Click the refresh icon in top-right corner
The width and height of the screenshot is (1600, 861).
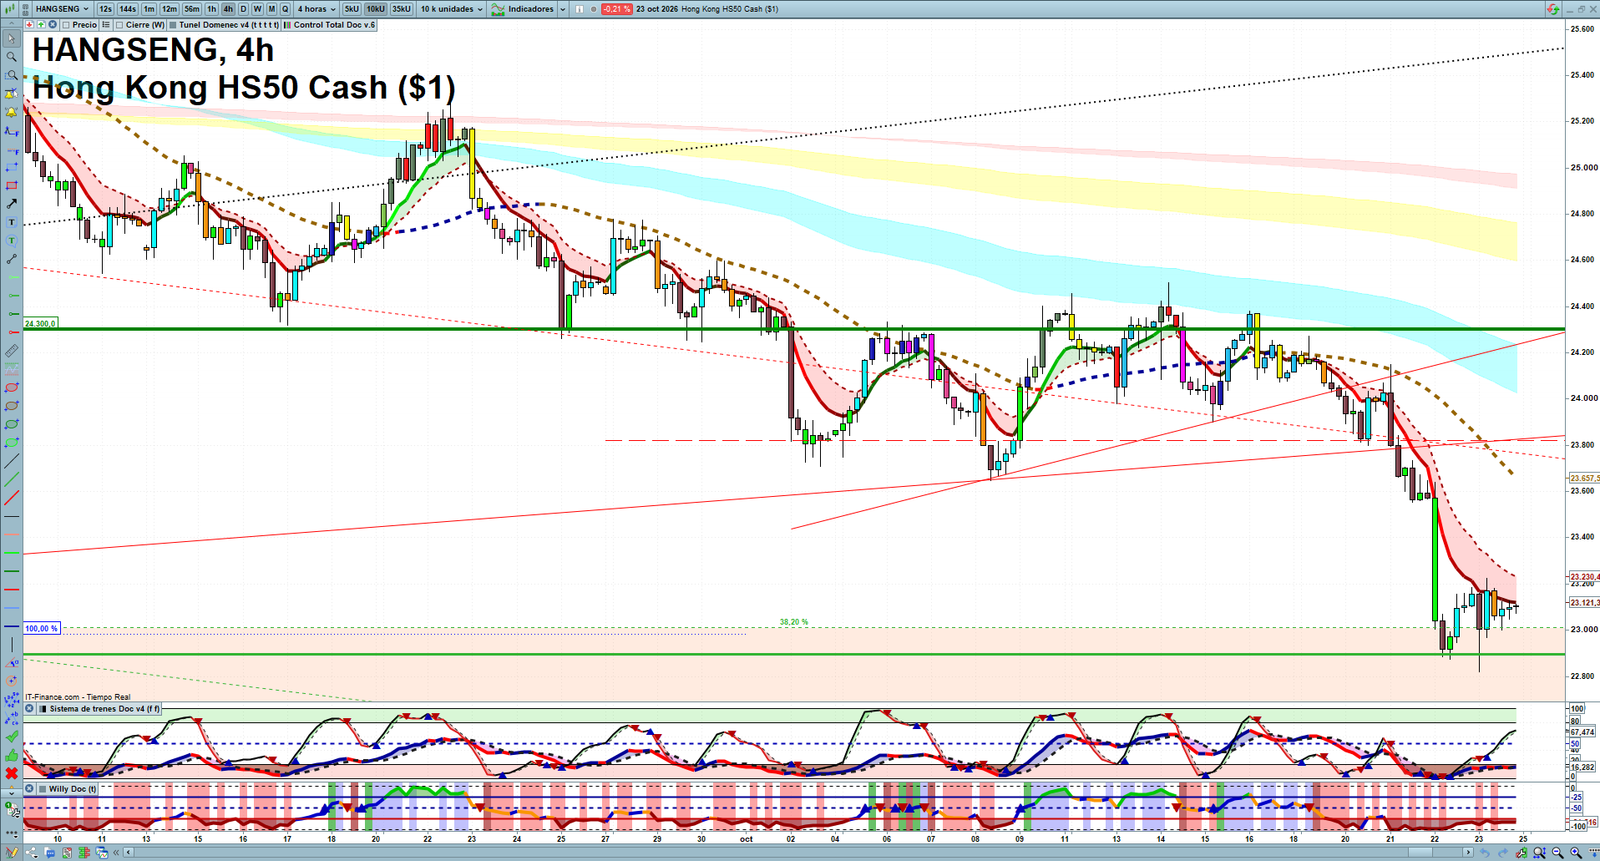[x=1553, y=9]
